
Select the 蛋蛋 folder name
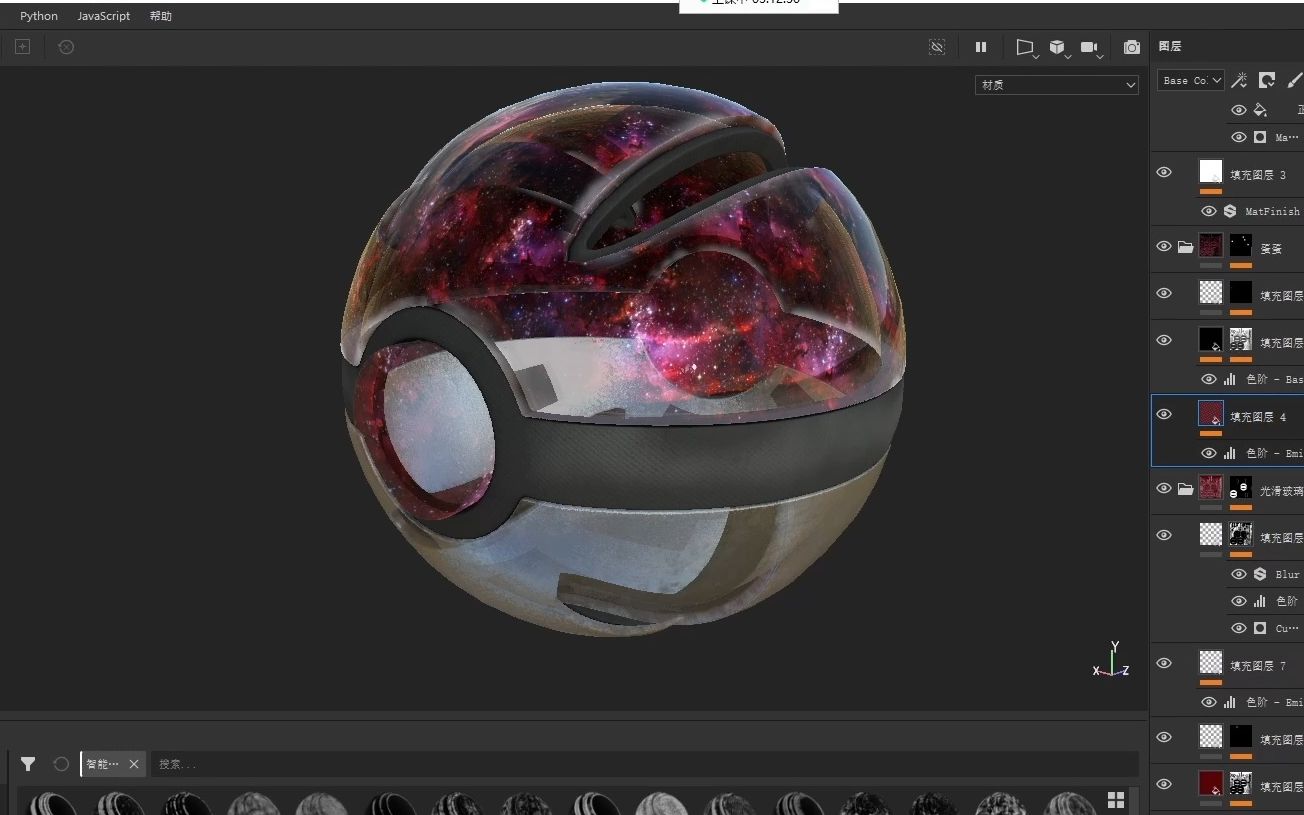[1270, 249]
